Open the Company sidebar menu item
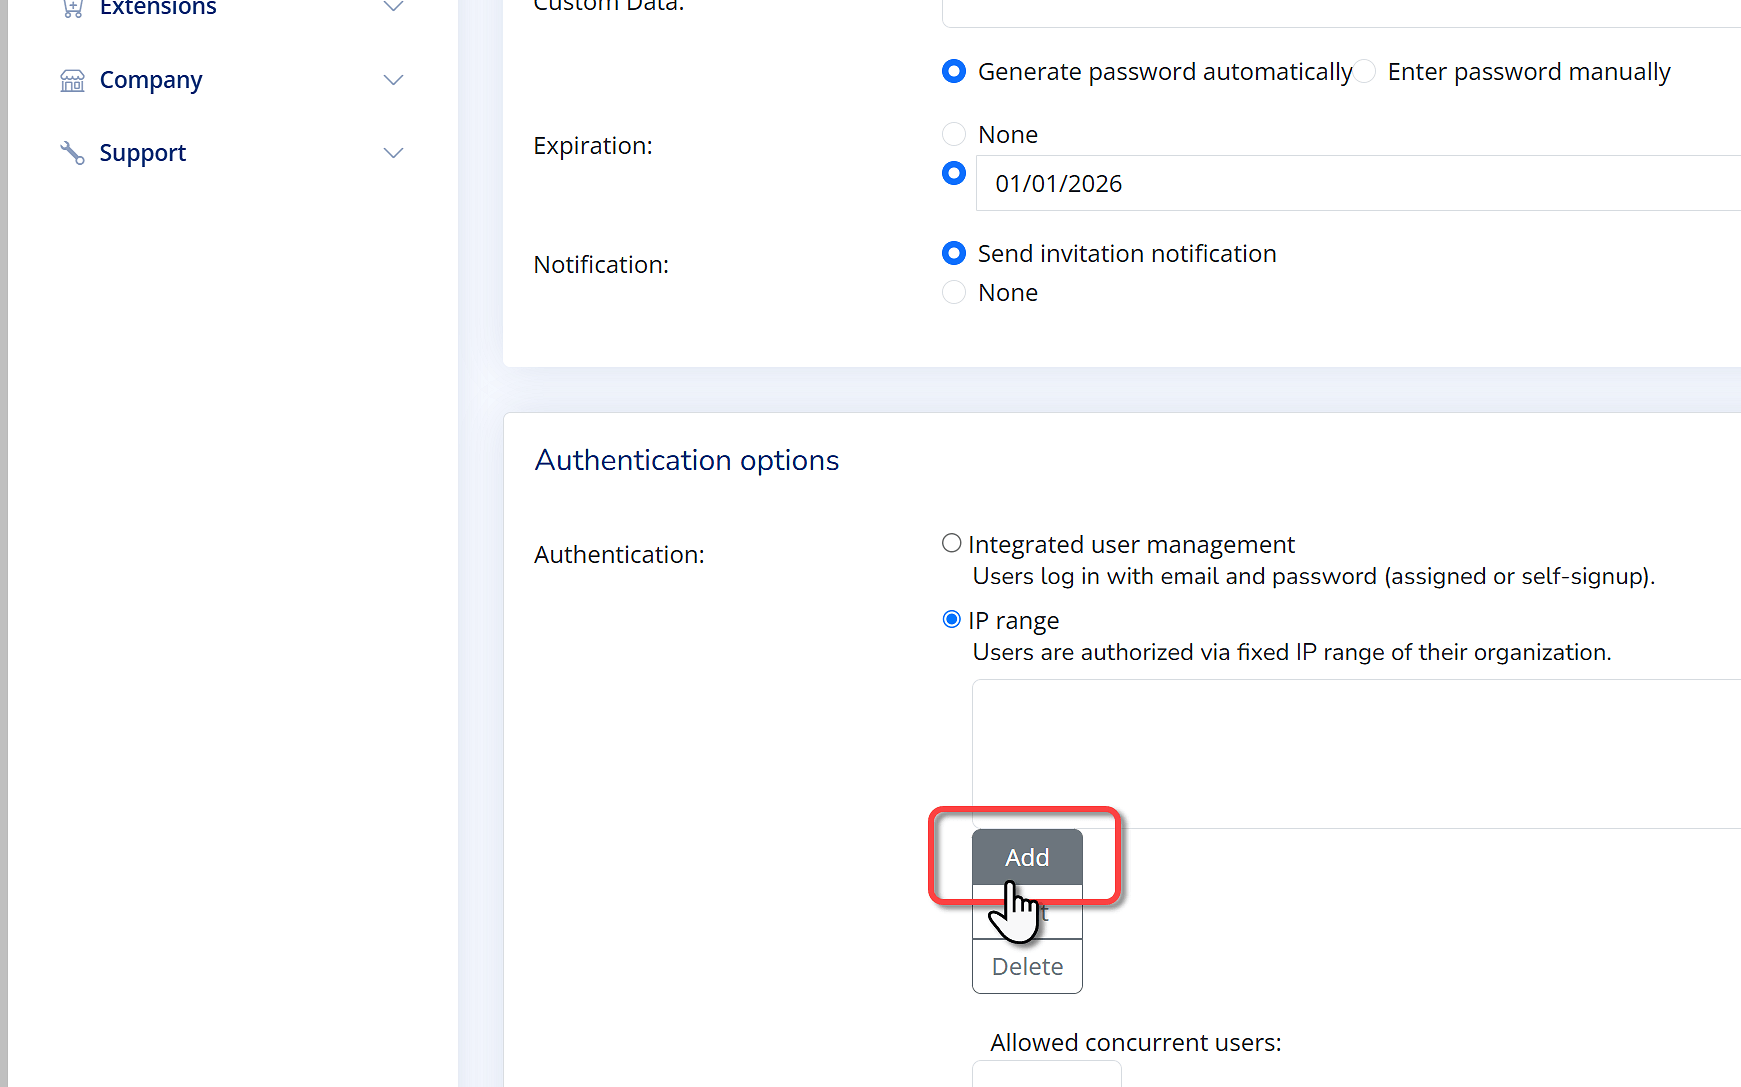 coord(150,80)
